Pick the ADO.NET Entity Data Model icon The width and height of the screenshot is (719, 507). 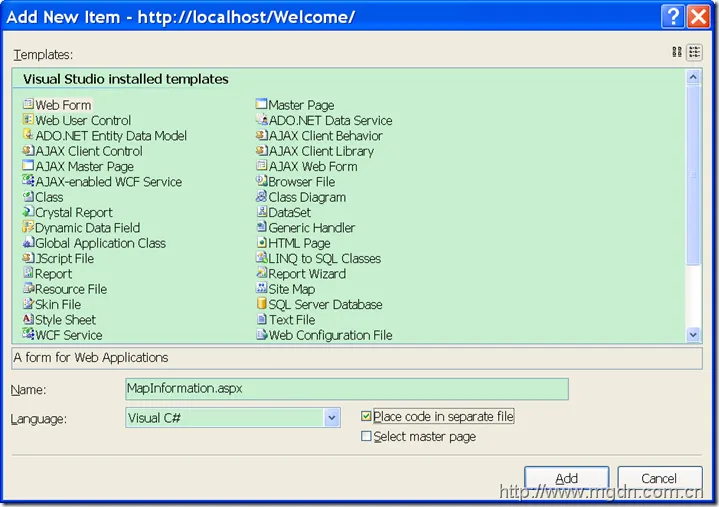coord(28,135)
